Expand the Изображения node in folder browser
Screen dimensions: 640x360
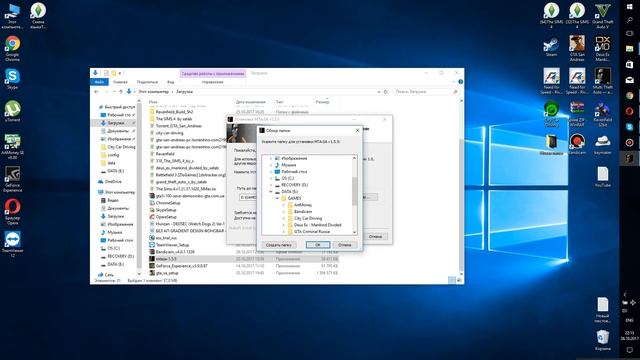point(271,158)
